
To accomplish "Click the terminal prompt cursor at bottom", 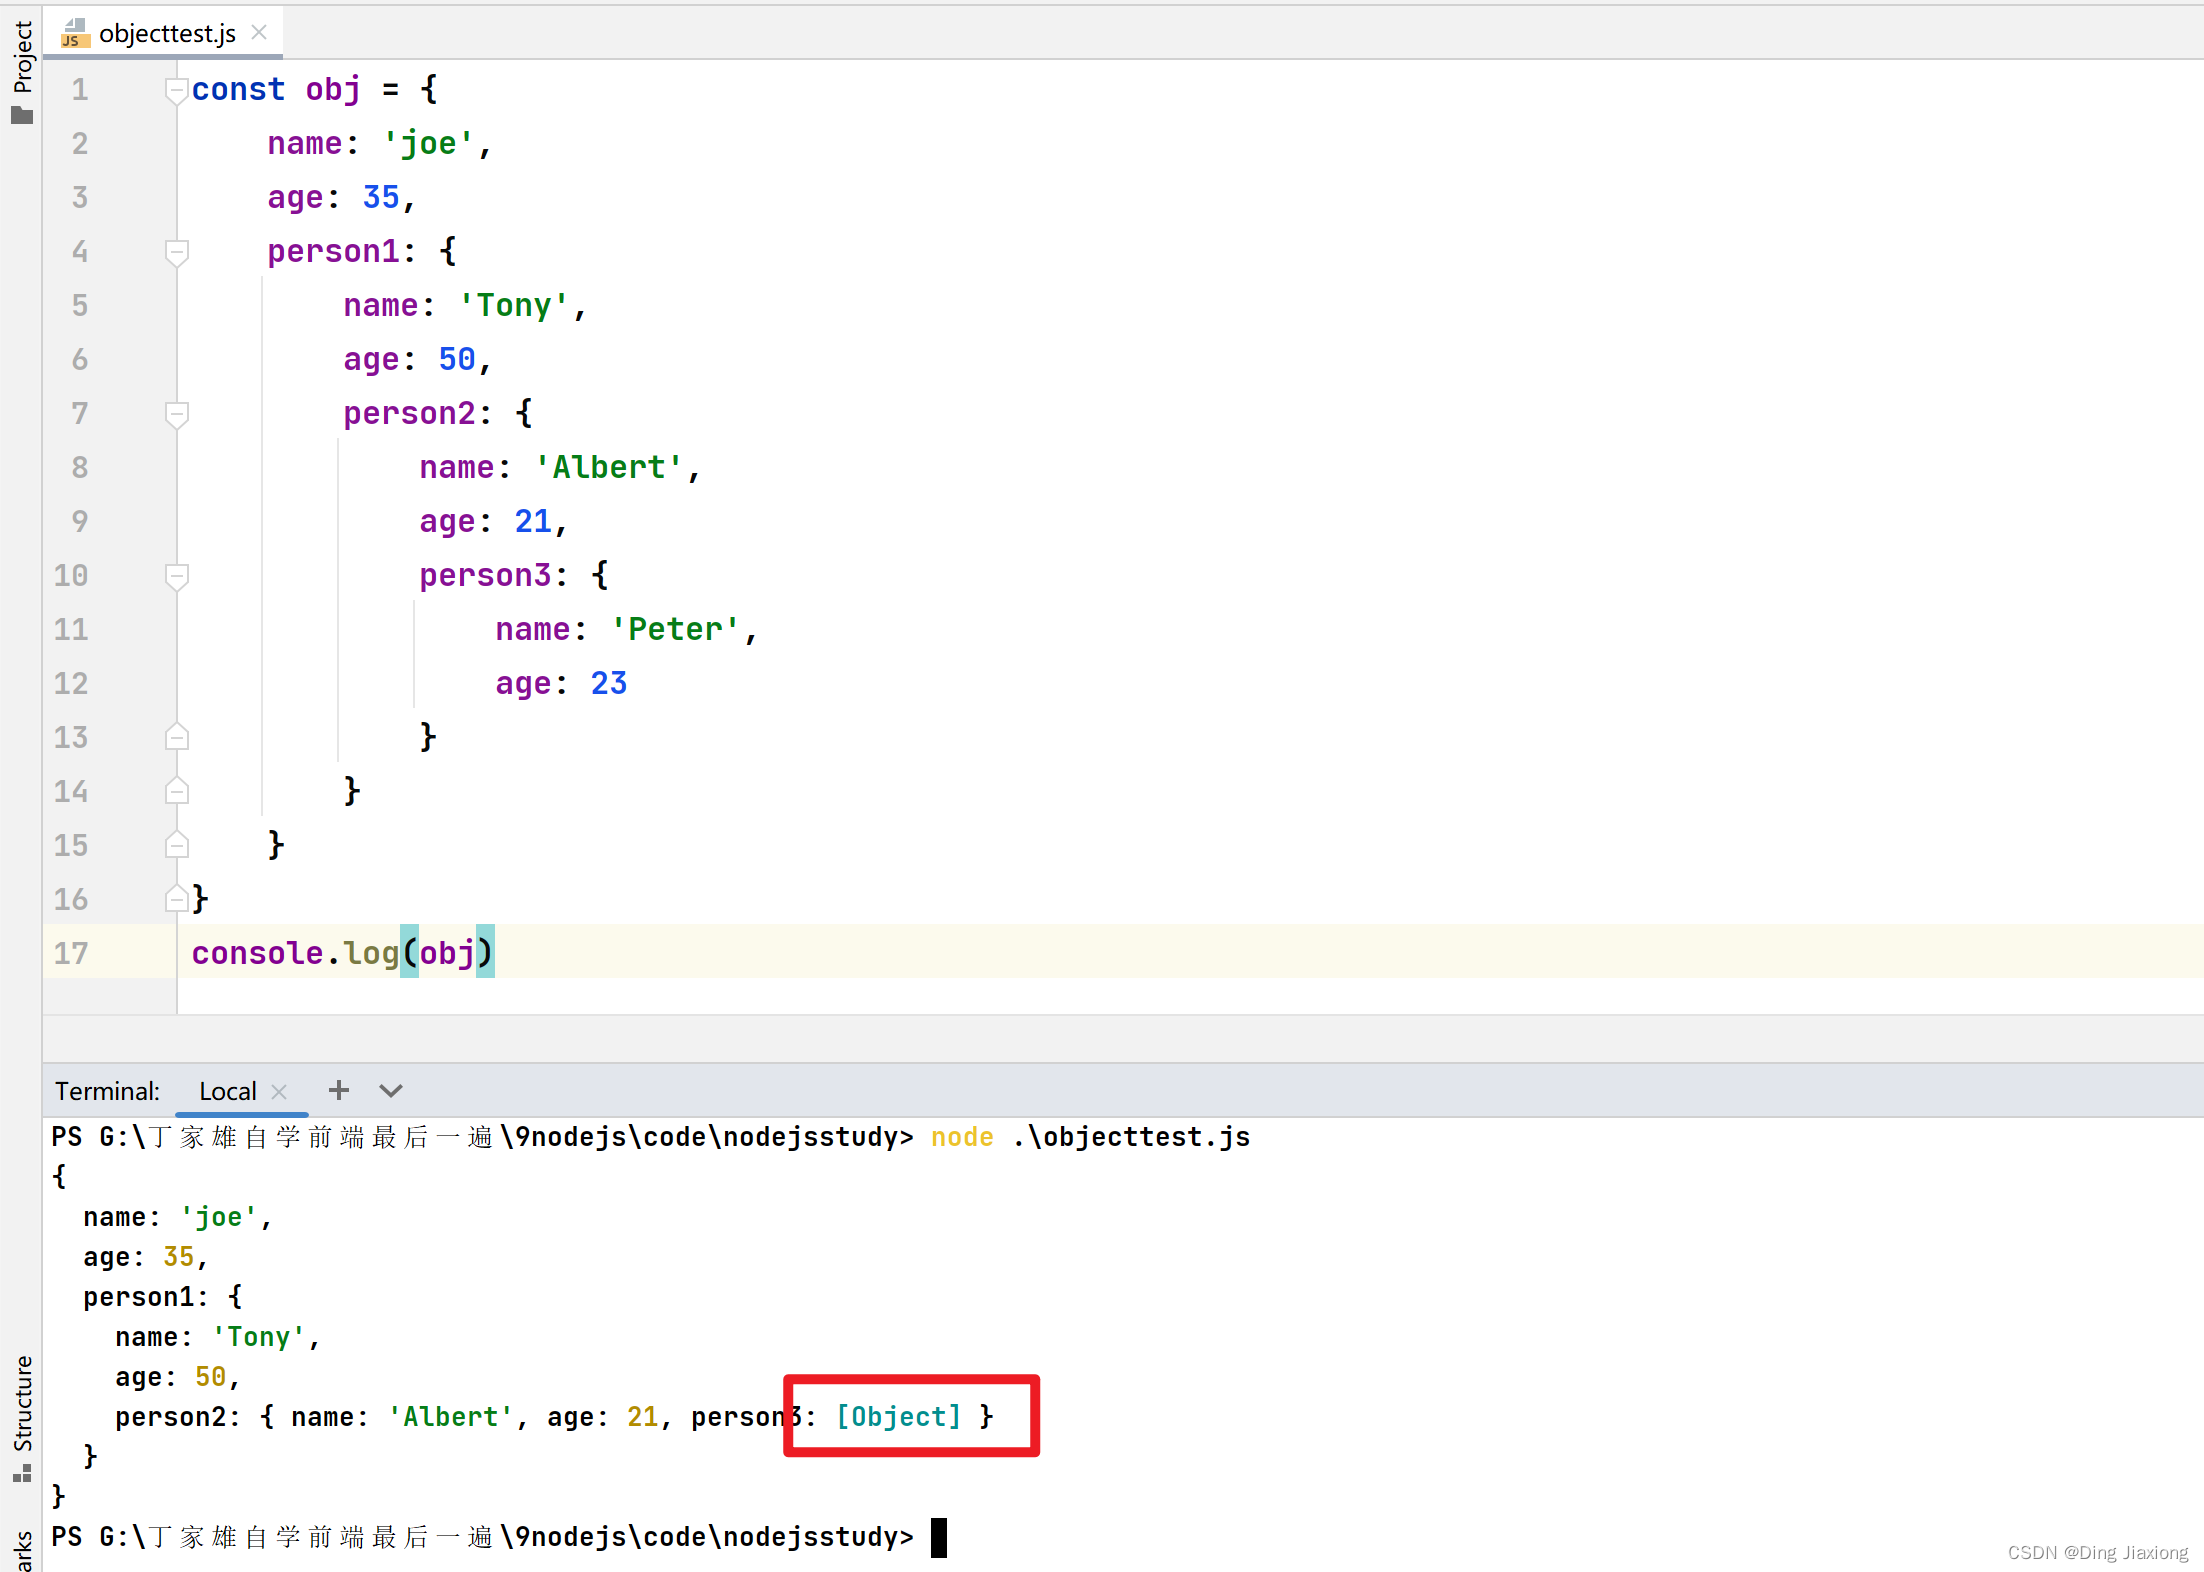I will 938,1537.
